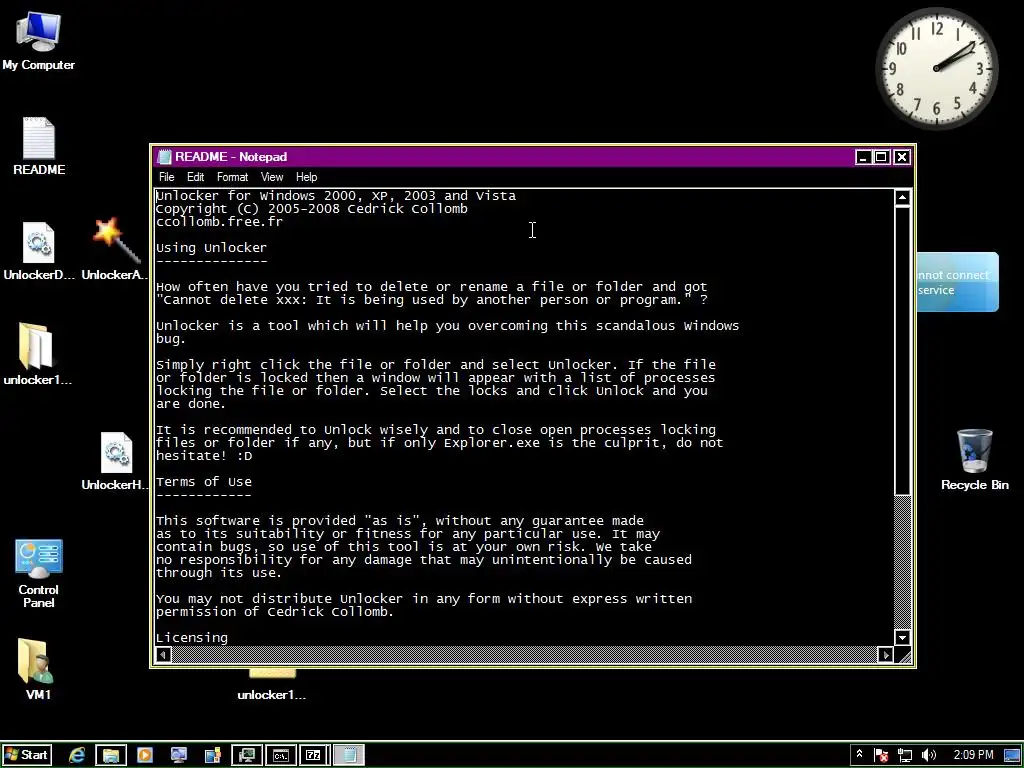The image size is (1024, 768).
Task: Place cursor on 'Terms of Use' heading
Action: [x=204, y=481]
